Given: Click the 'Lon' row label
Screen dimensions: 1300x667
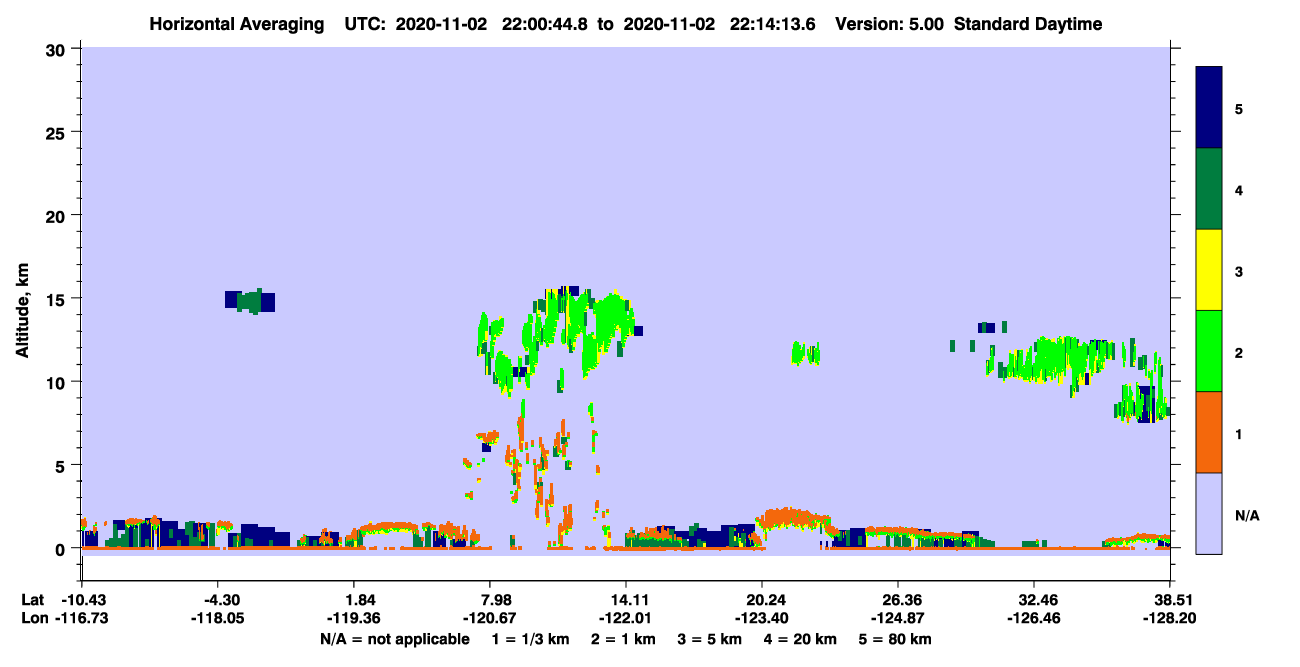Looking at the screenshot, I should coord(33,618).
